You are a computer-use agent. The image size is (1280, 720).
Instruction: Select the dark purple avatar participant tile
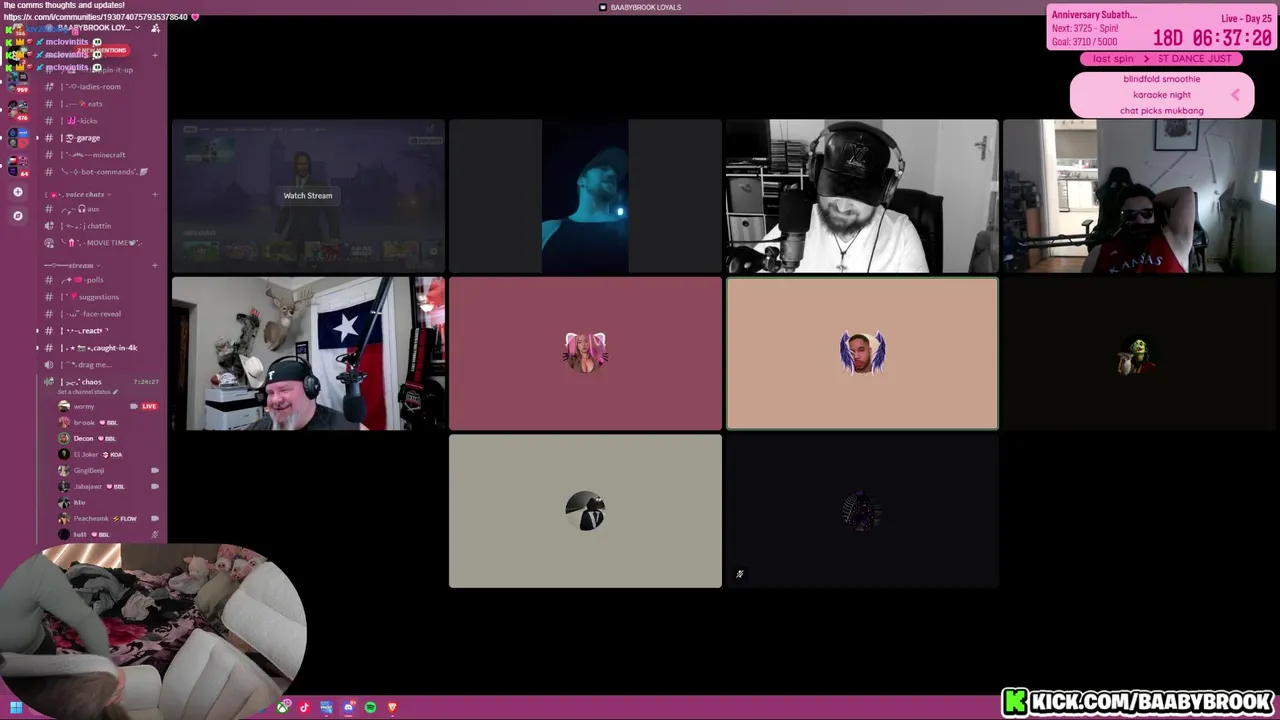[x=862, y=511]
